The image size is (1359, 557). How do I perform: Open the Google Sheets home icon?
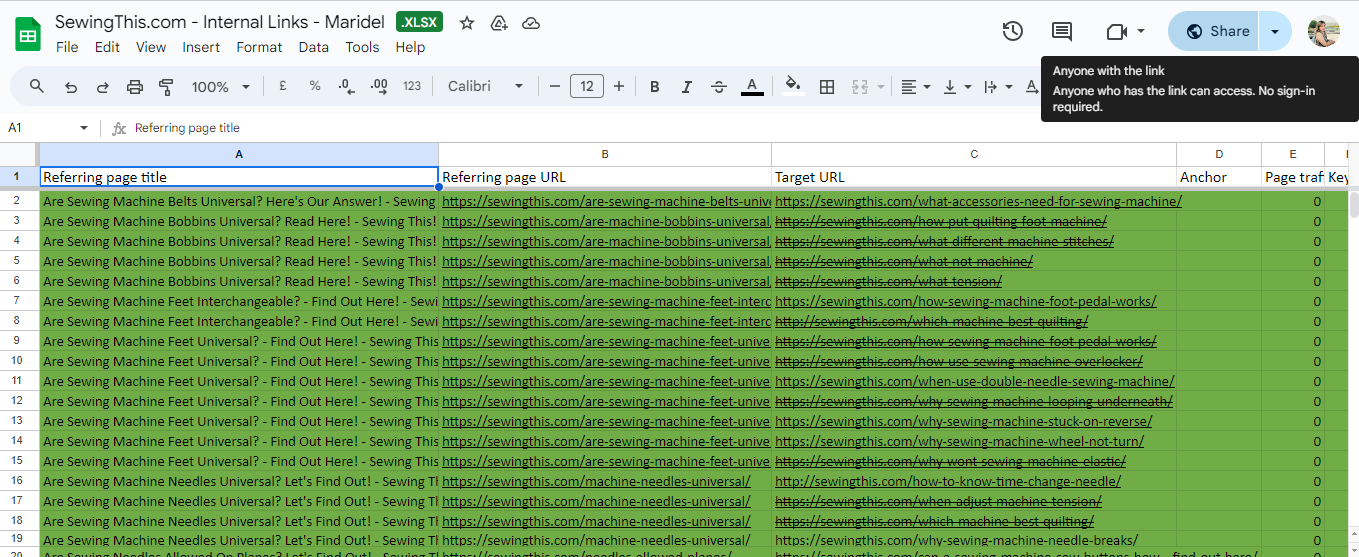(27, 34)
